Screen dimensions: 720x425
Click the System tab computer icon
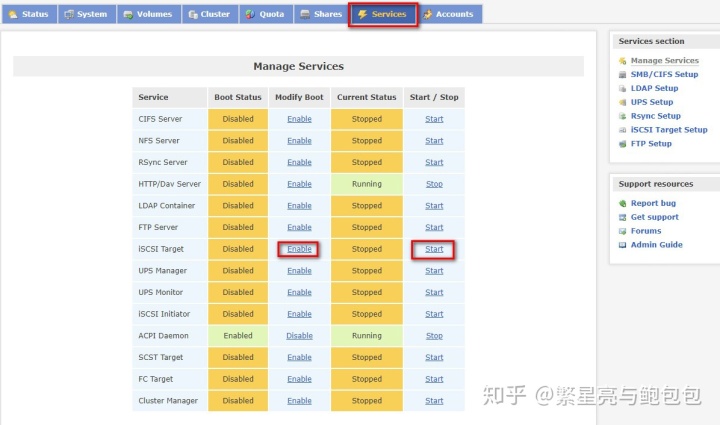pos(69,14)
